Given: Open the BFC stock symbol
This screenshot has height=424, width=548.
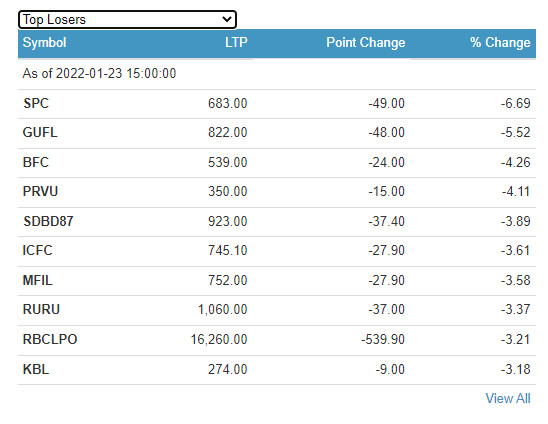Looking at the screenshot, I should click(x=36, y=163).
